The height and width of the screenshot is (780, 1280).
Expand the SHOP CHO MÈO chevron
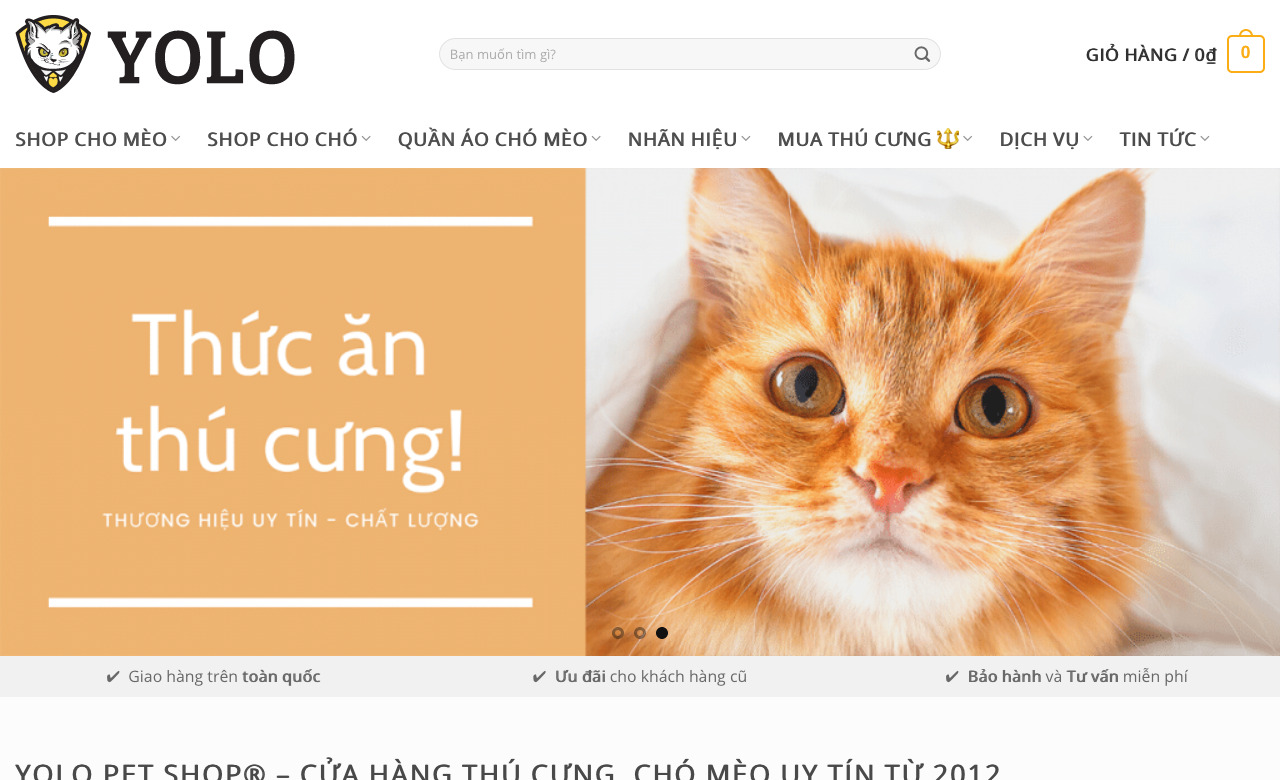tap(176, 139)
